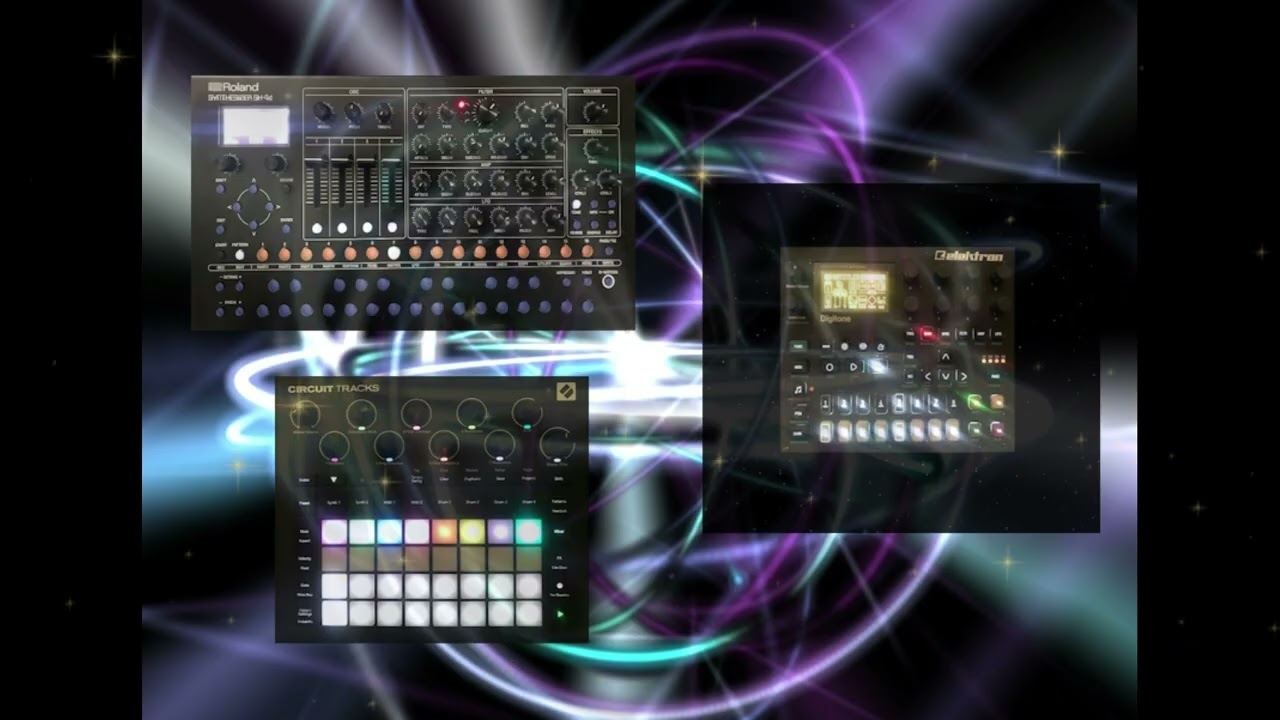The image size is (1280, 720).
Task: Click the white record dot on Circuit Tracks
Action: pyautogui.click(x=560, y=585)
